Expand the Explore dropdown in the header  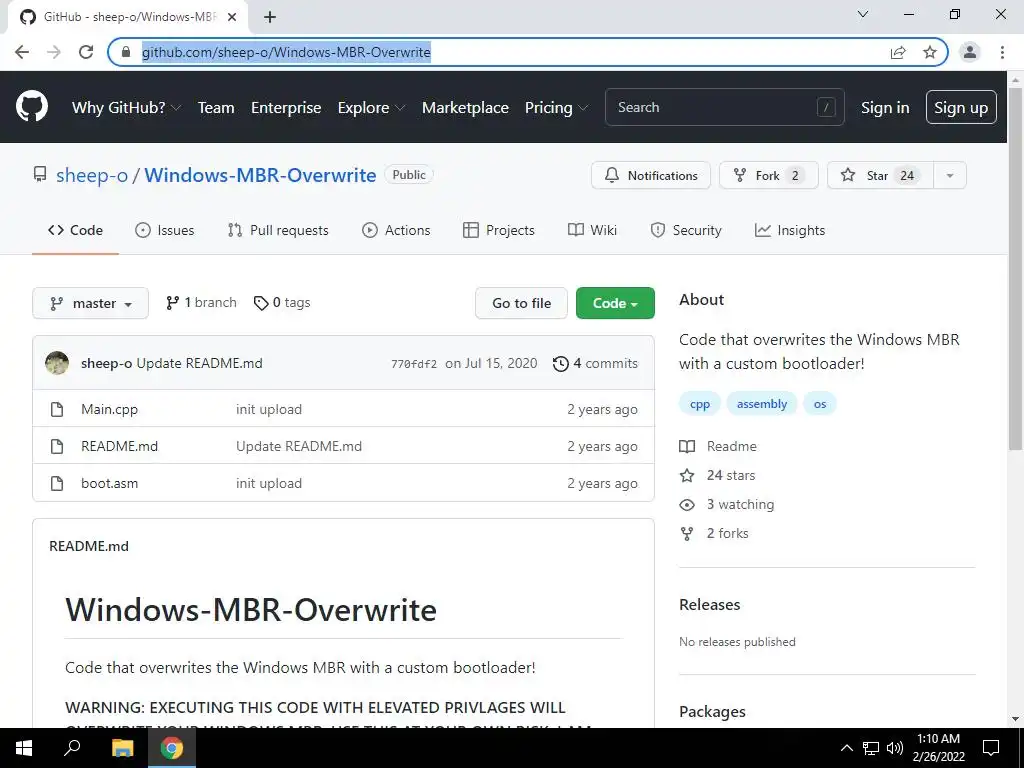pyautogui.click(x=371, y=108)
